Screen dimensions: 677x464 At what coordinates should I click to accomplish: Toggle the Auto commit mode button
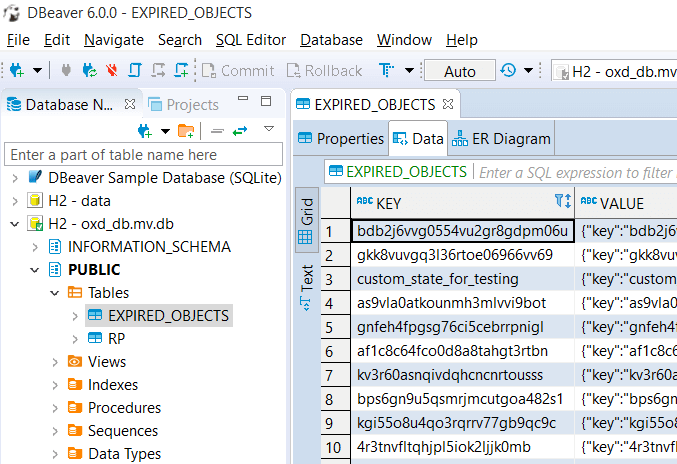tap(460, 71)
